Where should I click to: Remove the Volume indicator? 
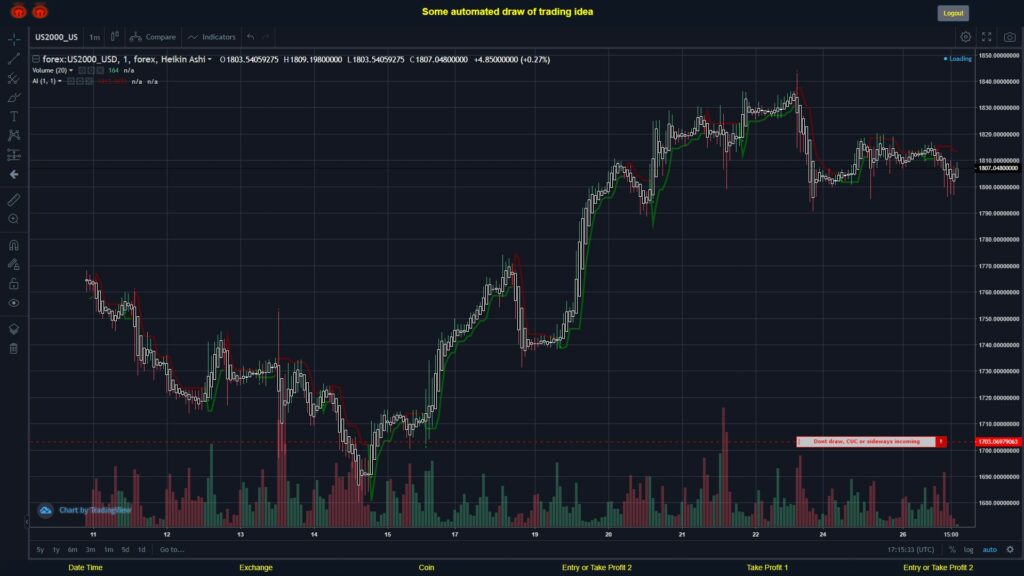coord(100,71)
